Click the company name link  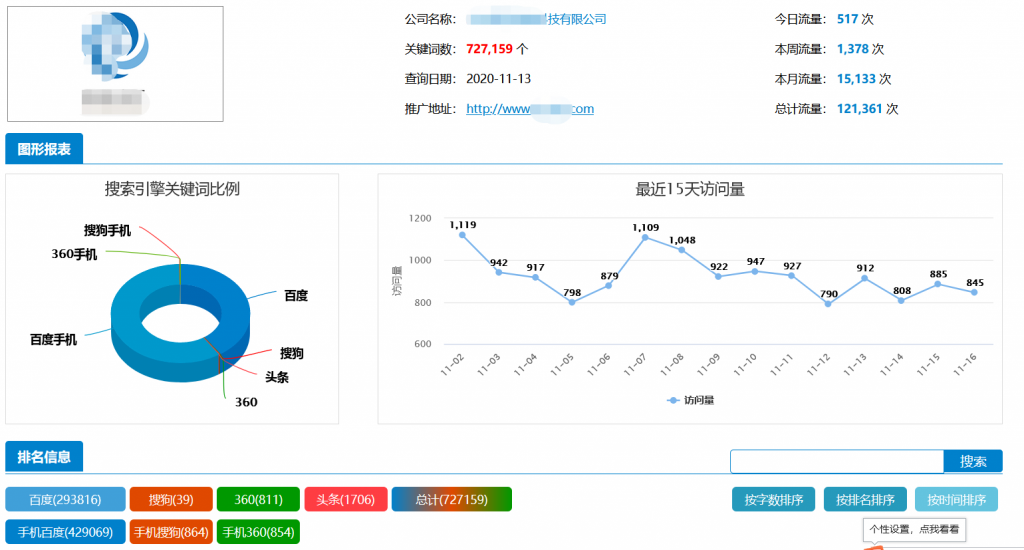coord(536,19)
